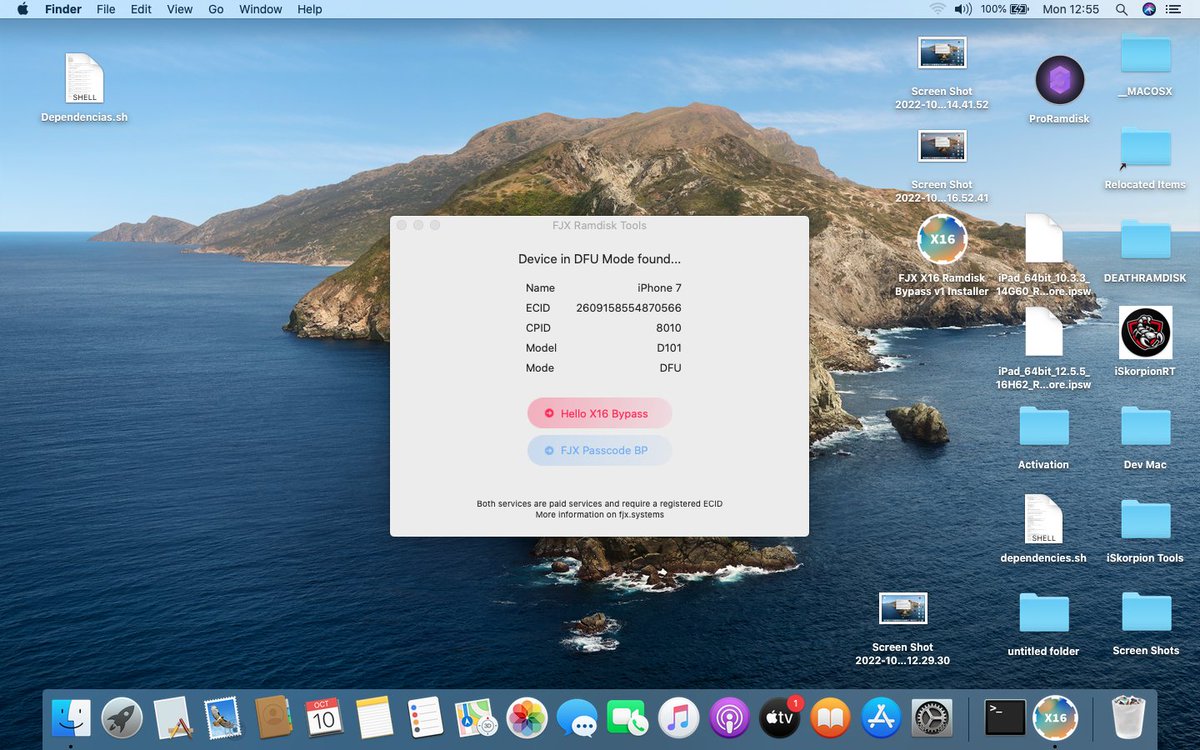Click the CPID value 8010

coord(669,328)
